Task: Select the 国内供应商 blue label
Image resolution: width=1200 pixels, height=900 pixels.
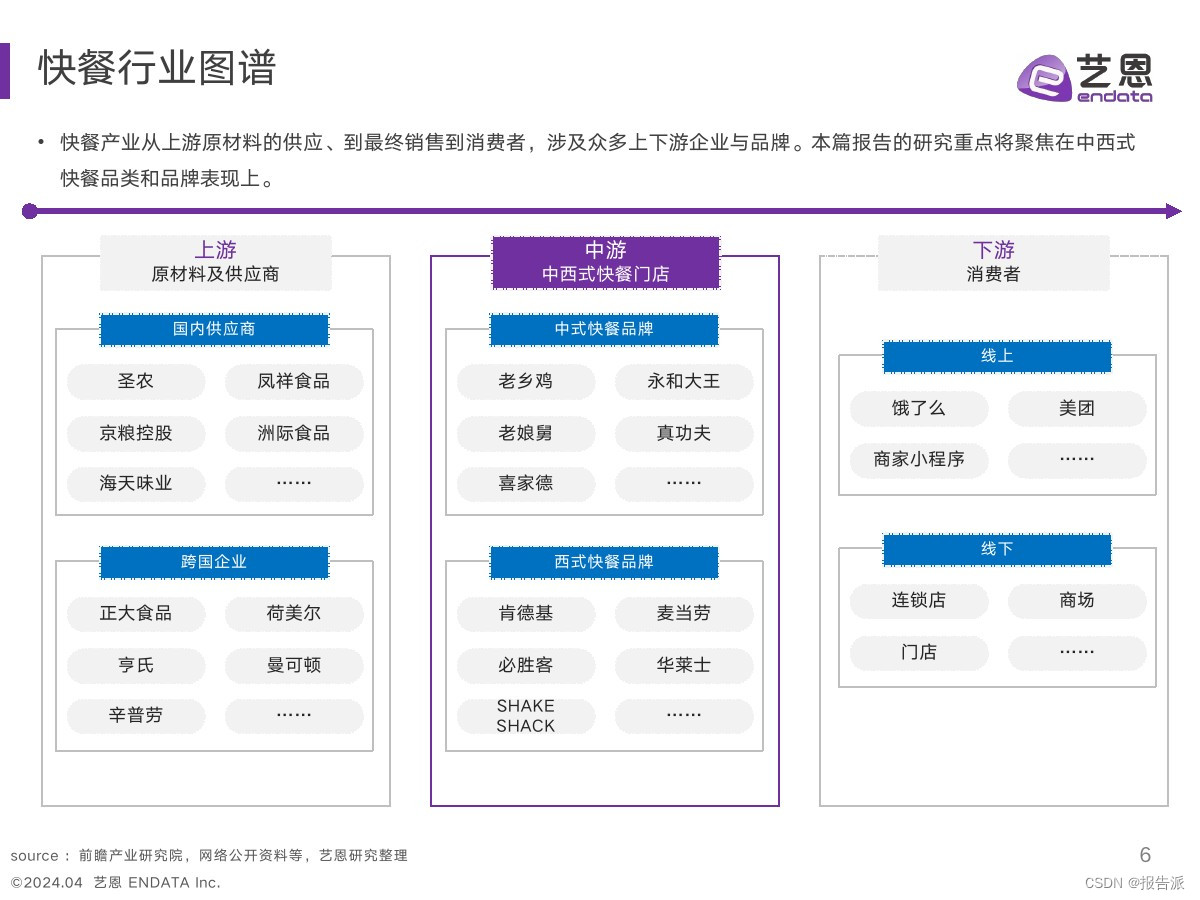Action: pos(214,329)
